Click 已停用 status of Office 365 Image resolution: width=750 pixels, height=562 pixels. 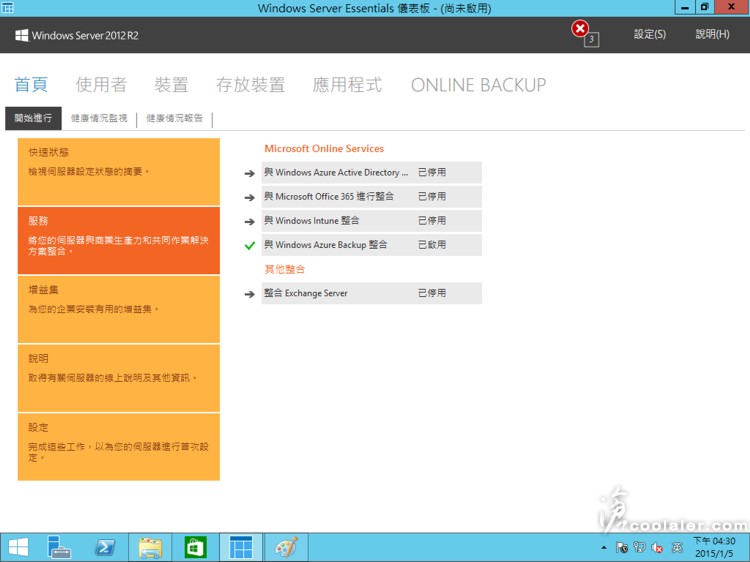[x=432, y=197]
